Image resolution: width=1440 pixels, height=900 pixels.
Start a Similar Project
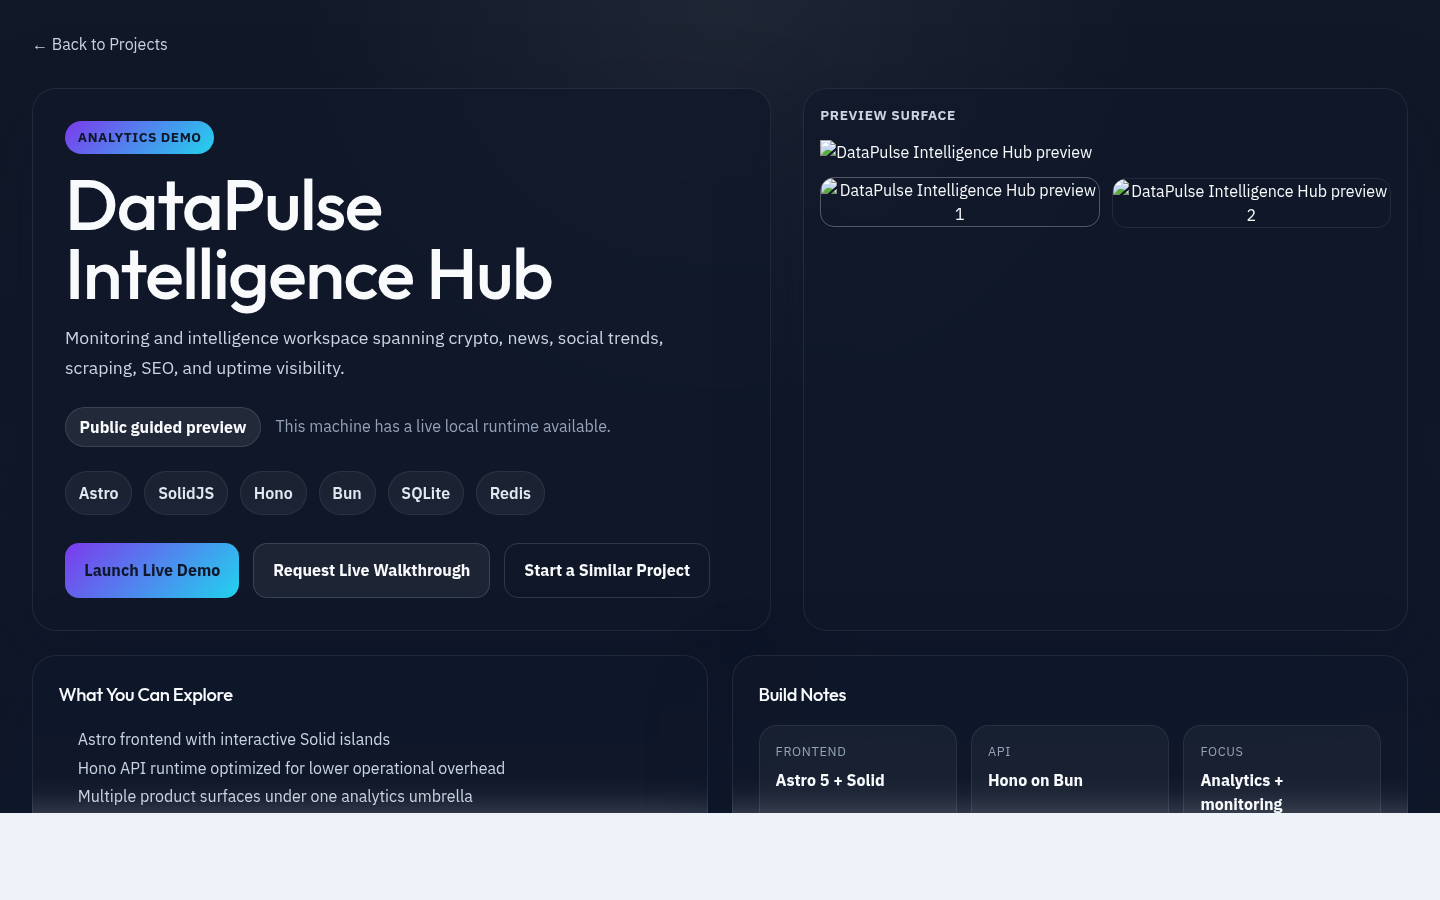coord(607,570)
